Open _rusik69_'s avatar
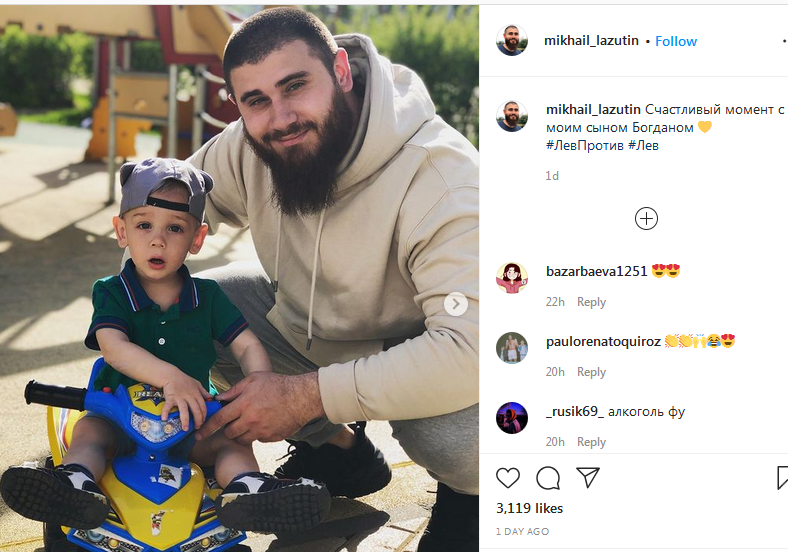 [512, 417]
